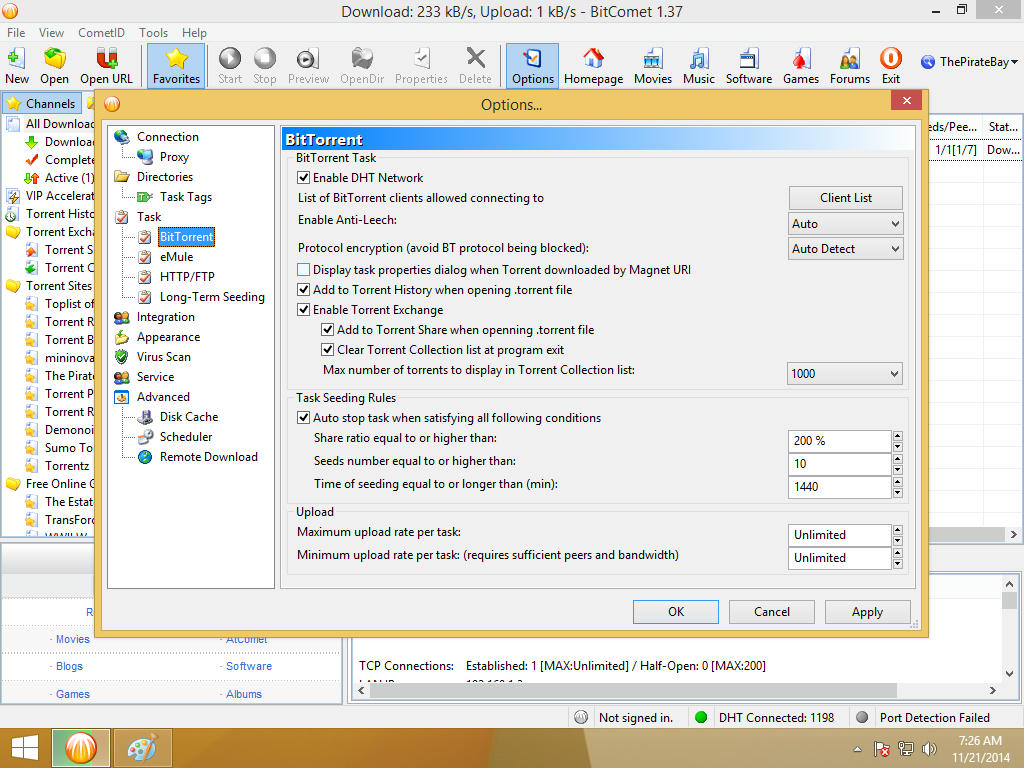Open the Enable Anti-Leech dropdown
The height and width of the screenshot is (768, 1024).
[x=846, y=224]
